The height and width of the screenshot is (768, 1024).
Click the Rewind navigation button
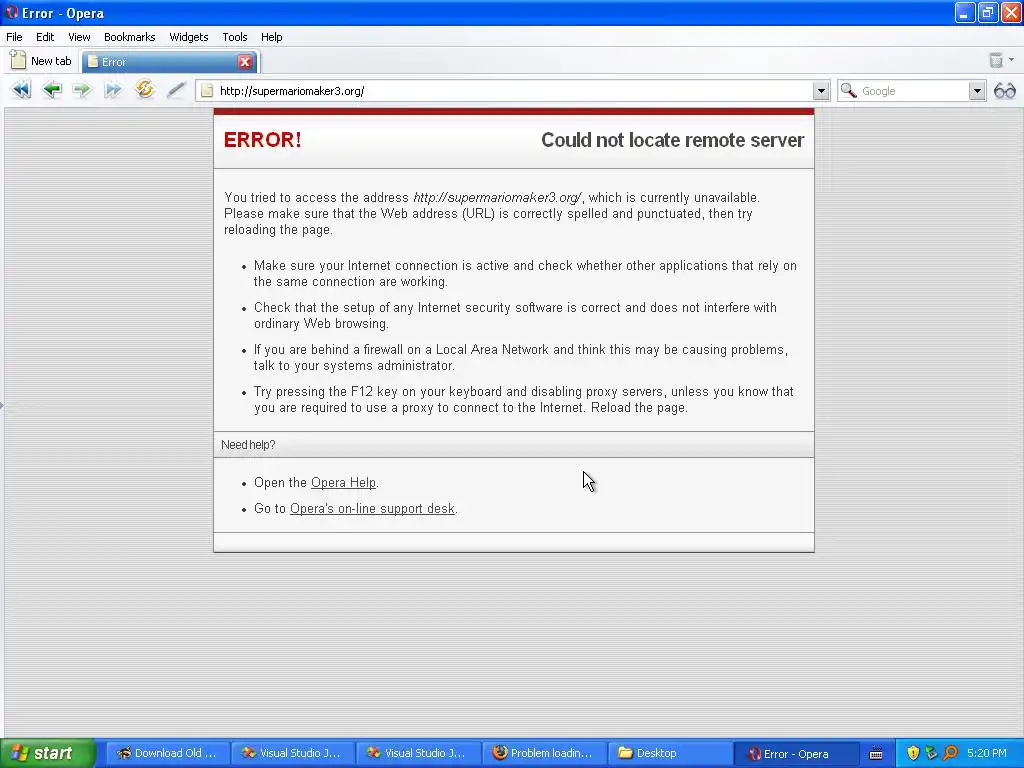click(21, 89)
